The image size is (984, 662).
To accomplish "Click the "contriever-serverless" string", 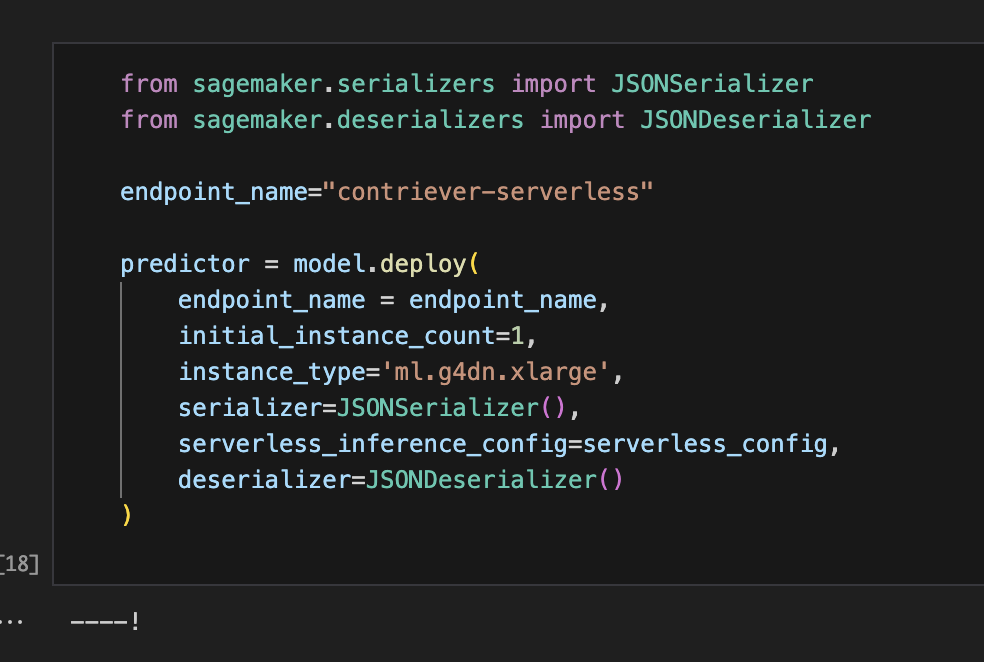I will [x=488, y=191].
